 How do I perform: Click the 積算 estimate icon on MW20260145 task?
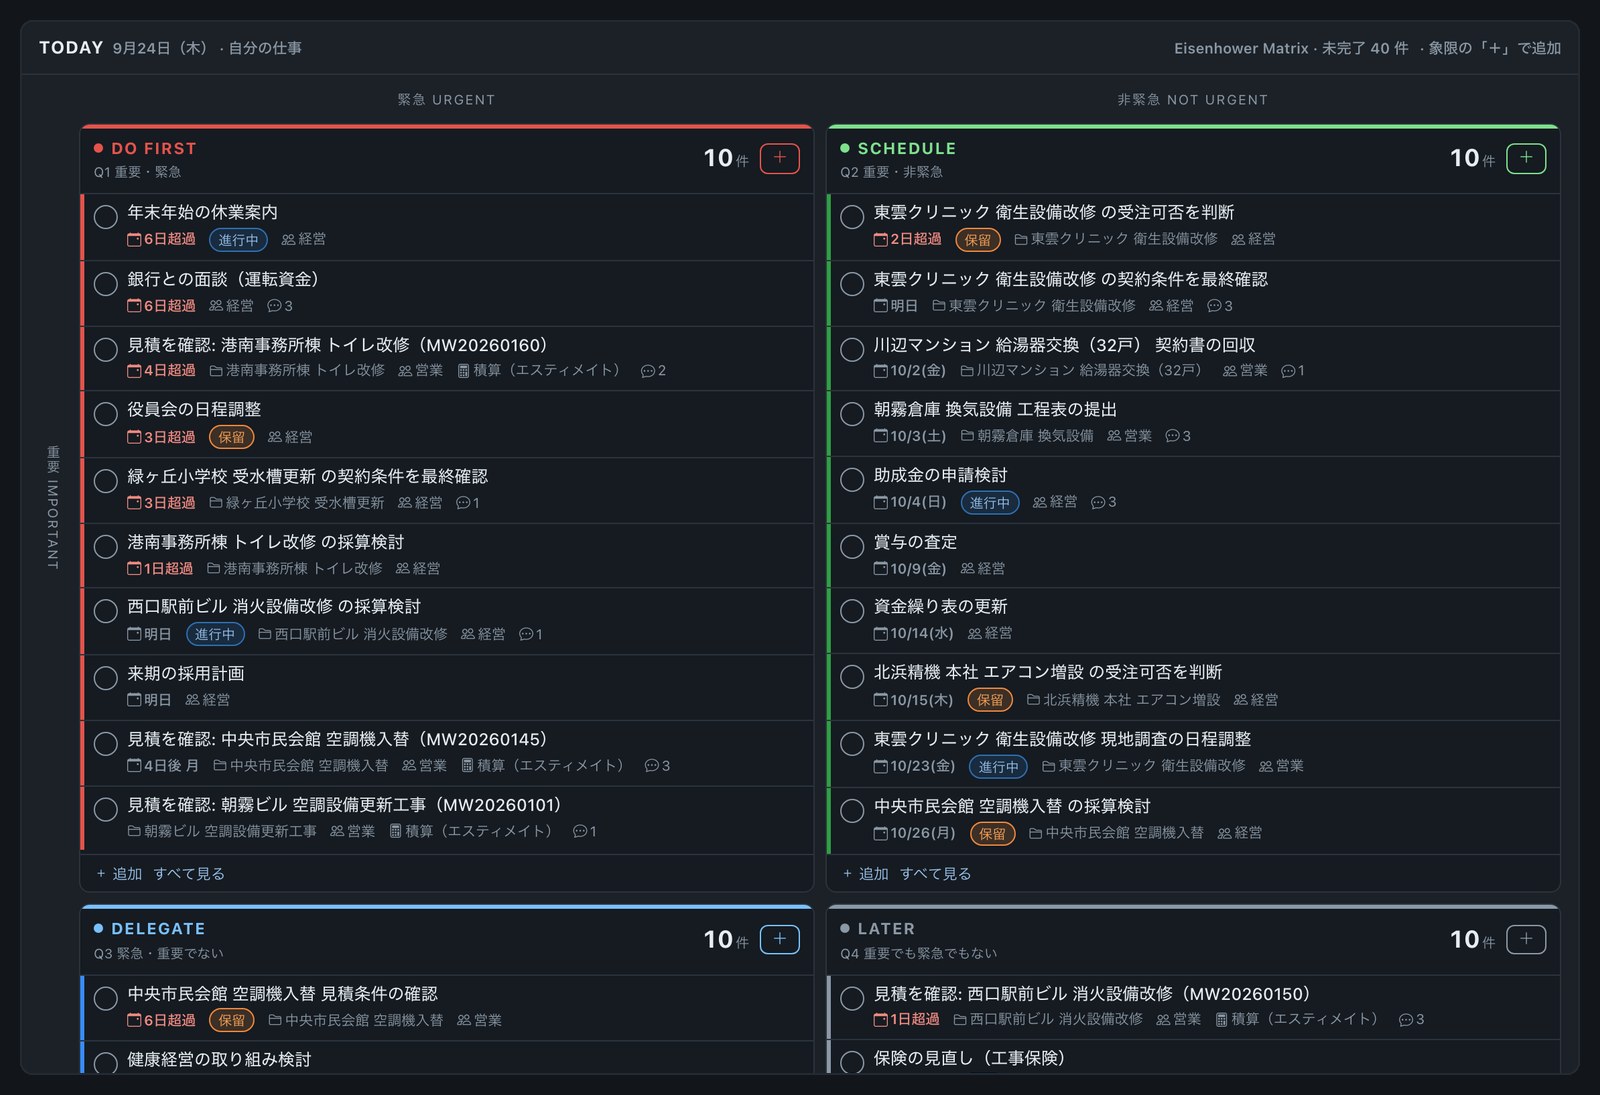[x=467, y=766]
